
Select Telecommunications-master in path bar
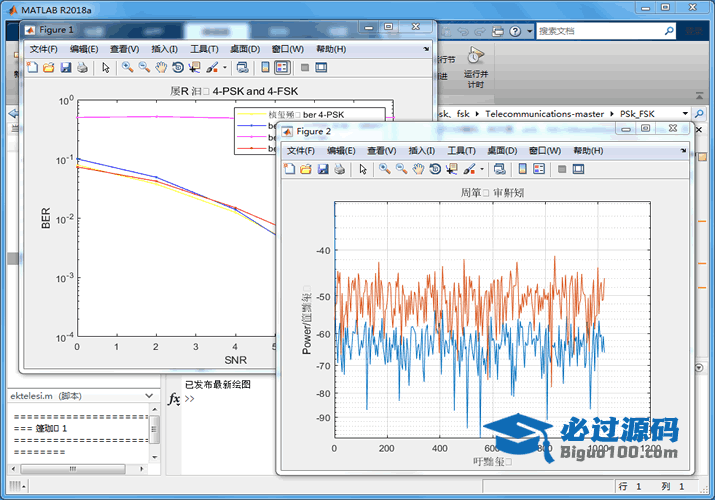(544, 113)
